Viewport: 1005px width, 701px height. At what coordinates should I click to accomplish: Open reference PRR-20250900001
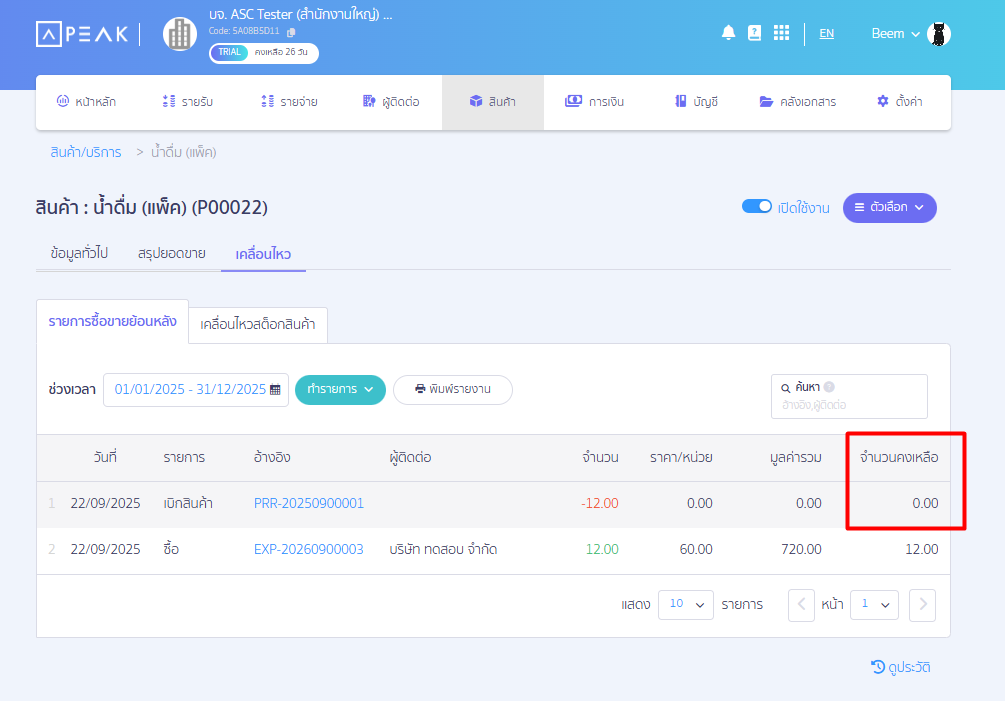(x=309, y=504)
